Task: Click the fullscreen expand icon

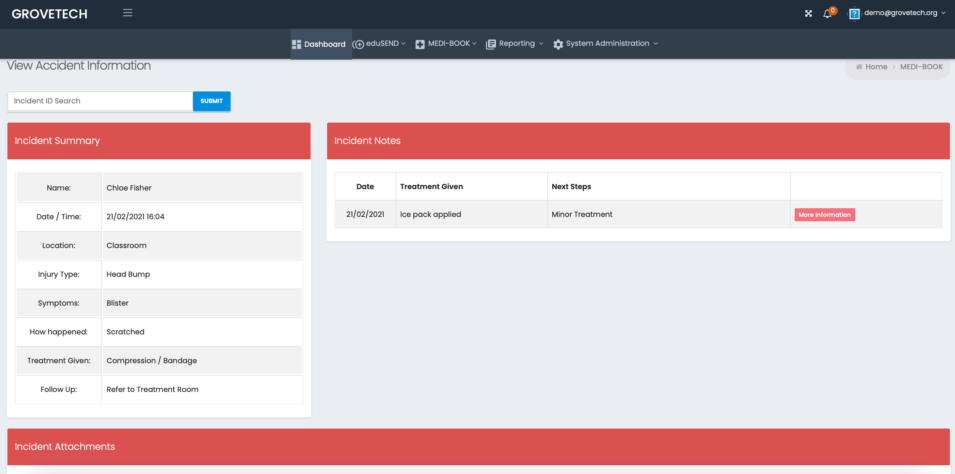Action: [808, 13]
